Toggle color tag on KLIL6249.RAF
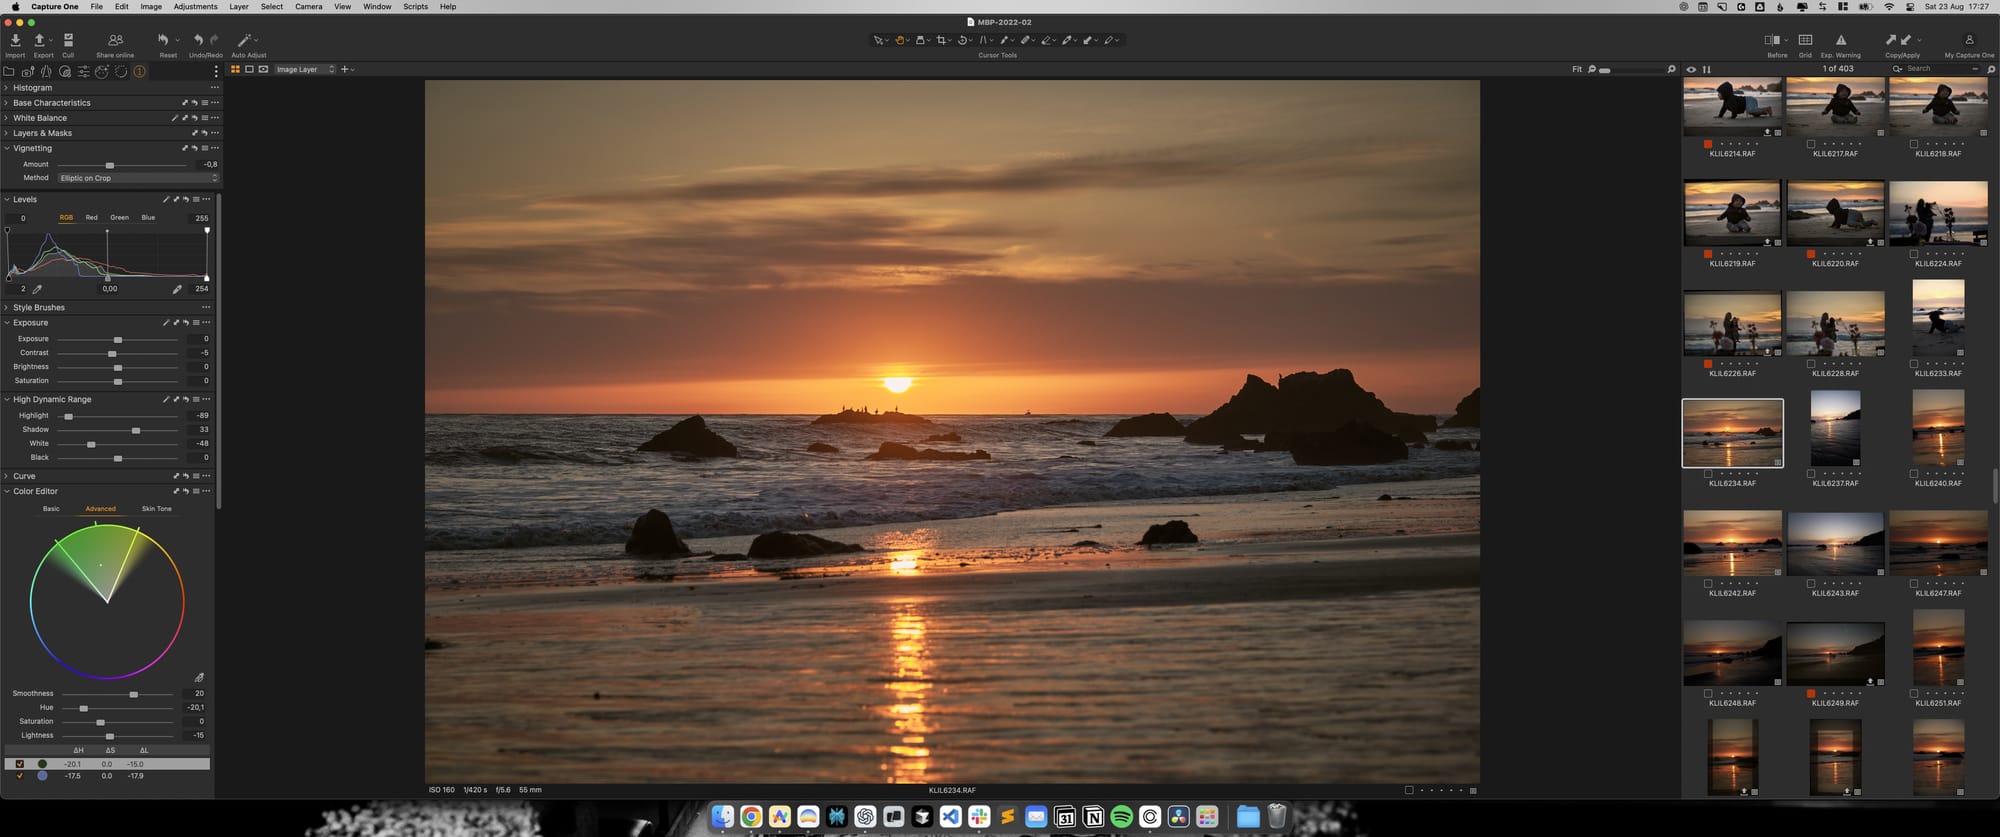The width and height of the screenshot is (2000, 837). click(1811, 693)
